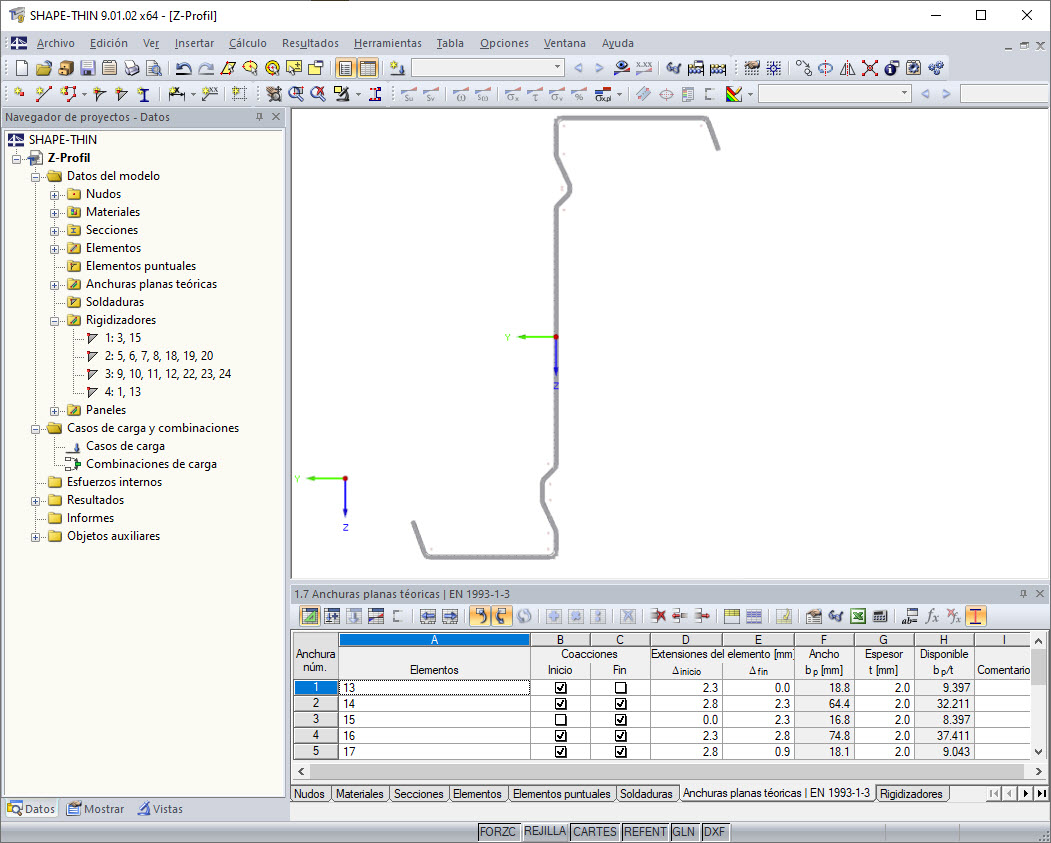The height and width of the screenshot is (843, 1051).
Task: Check Inicio checkbox for elemento 15 row
Action: coord(560,720)
